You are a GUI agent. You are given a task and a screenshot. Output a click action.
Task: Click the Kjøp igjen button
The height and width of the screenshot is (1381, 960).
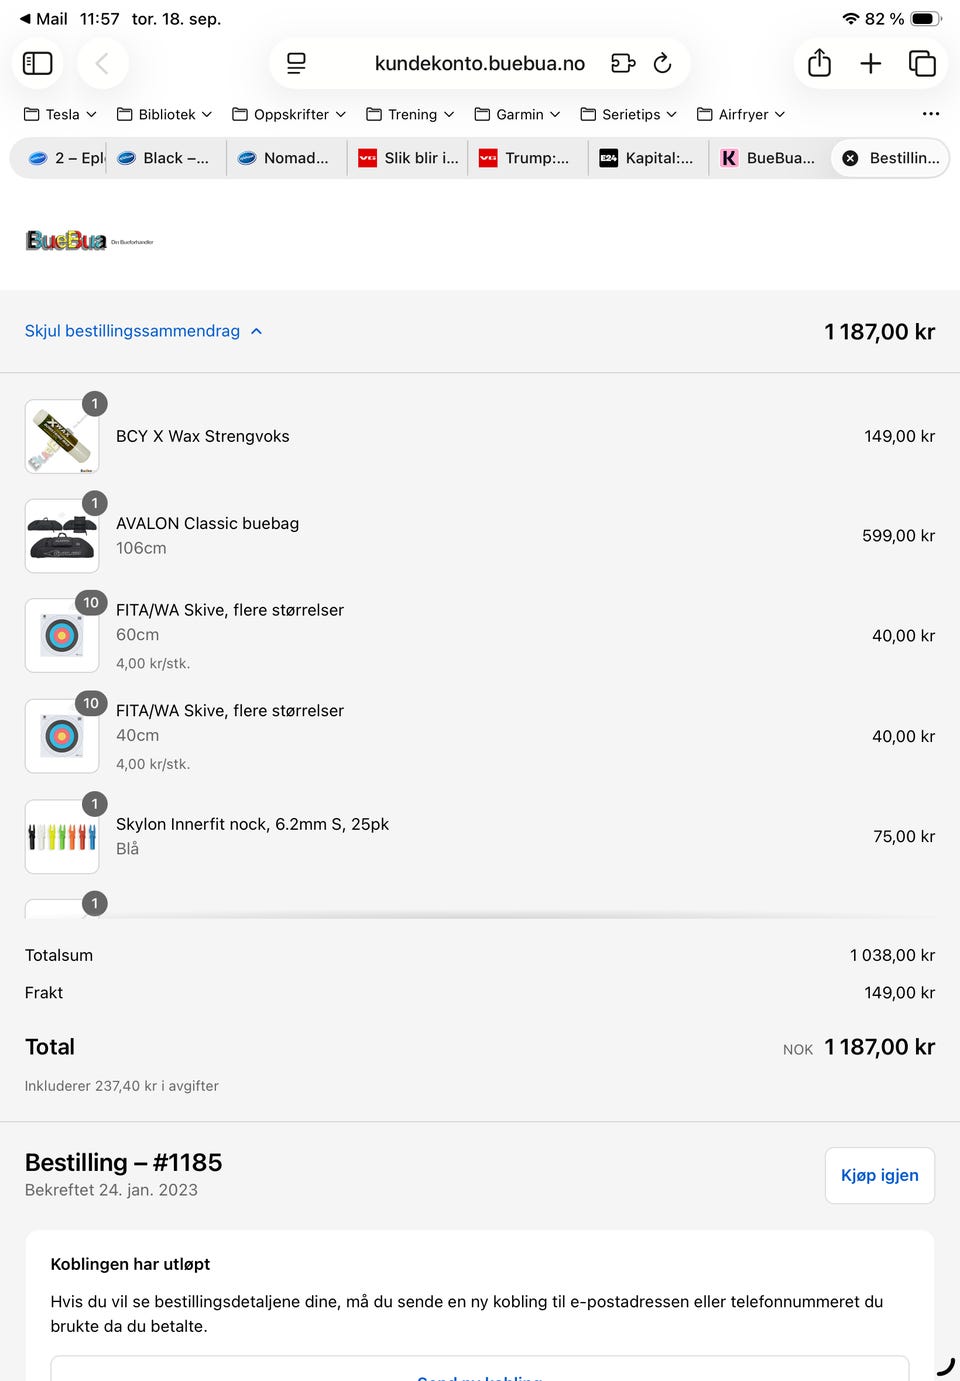(879, 1175)
